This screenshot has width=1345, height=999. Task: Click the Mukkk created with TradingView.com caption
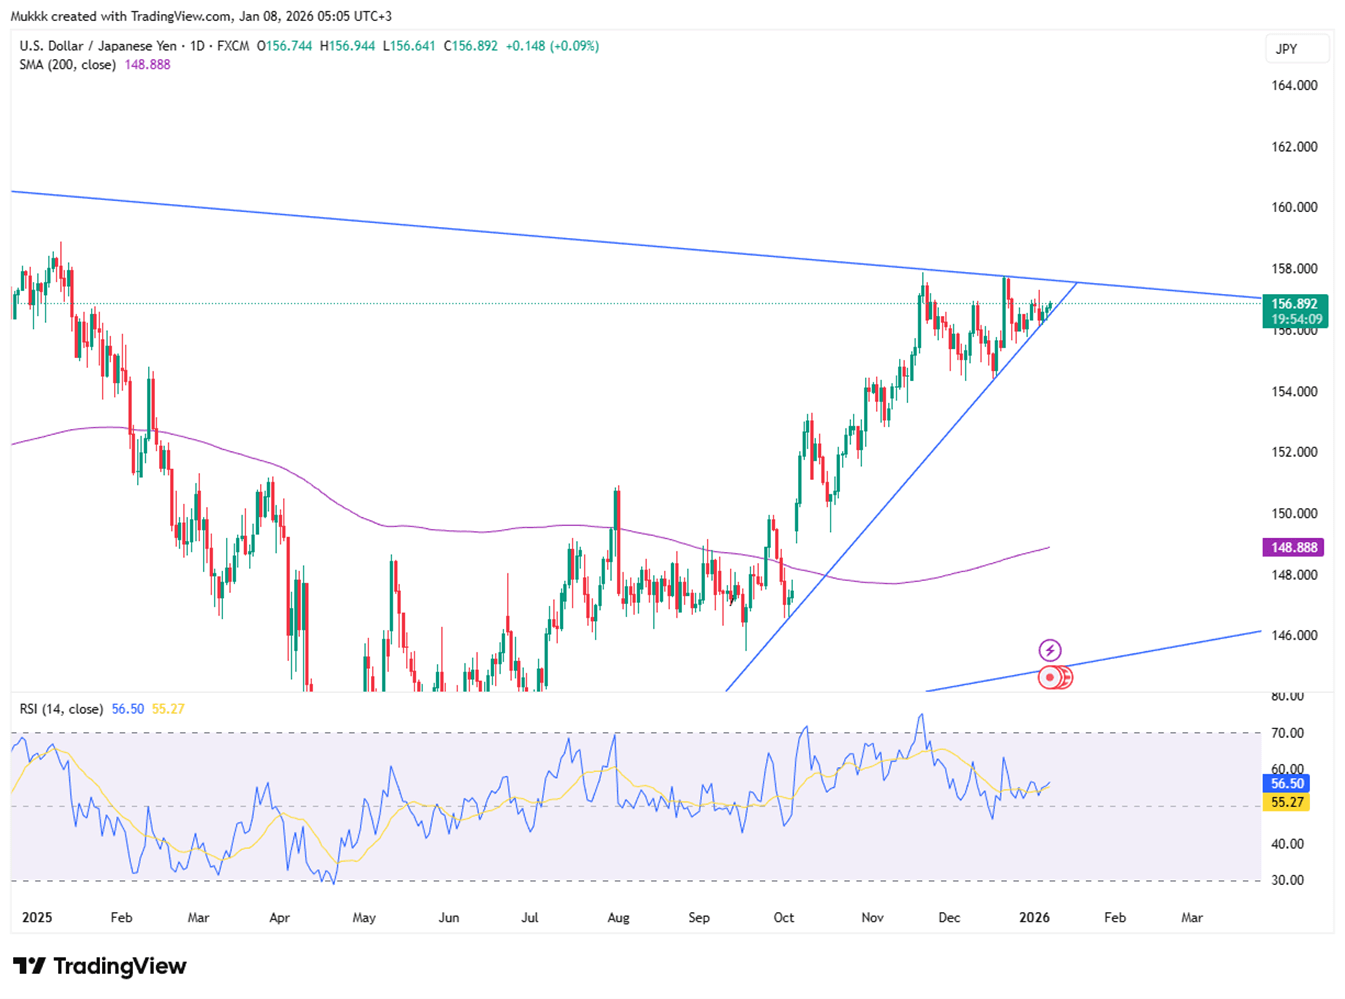[x=200, y=16]
